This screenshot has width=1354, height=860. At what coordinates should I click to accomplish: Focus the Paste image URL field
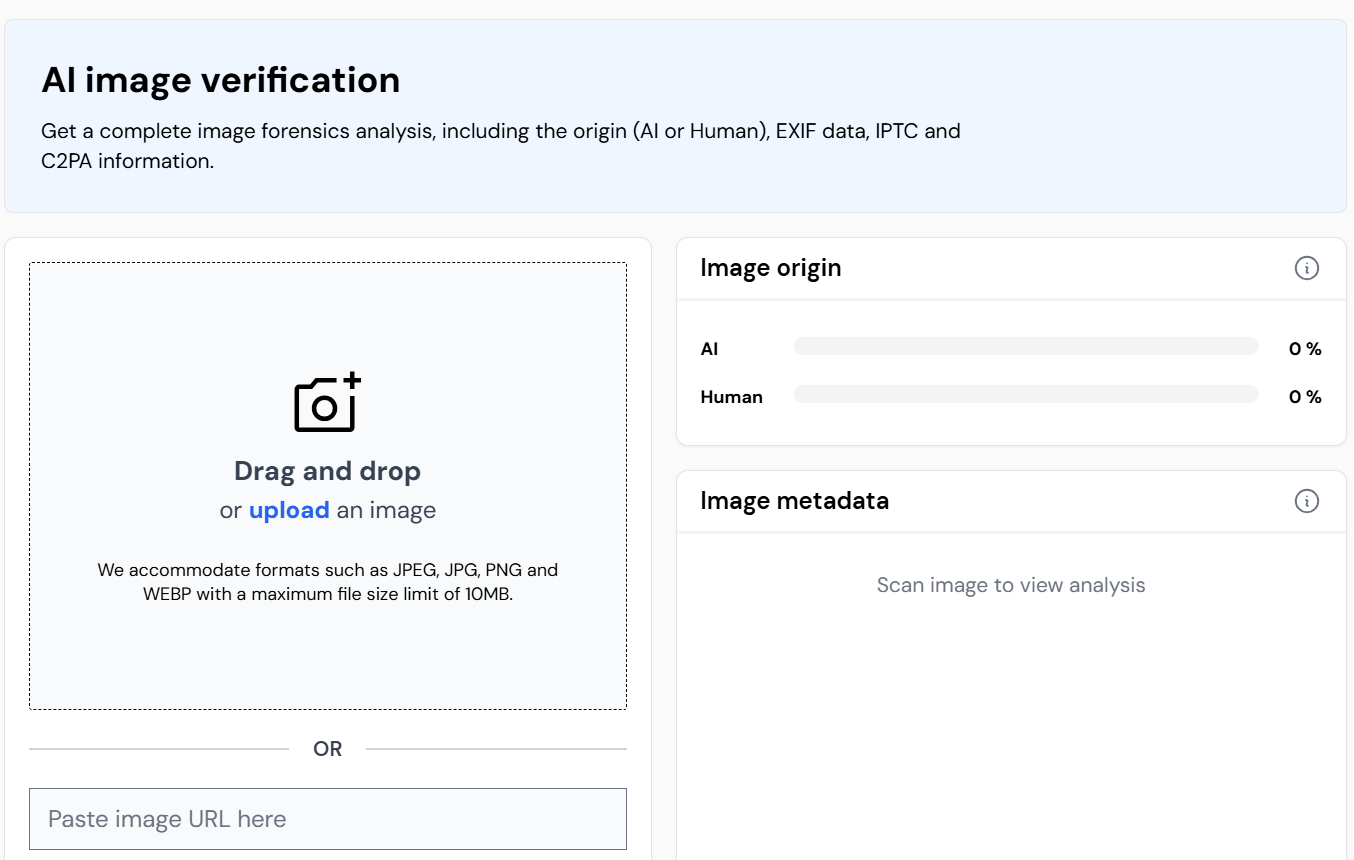coord(327,819)
